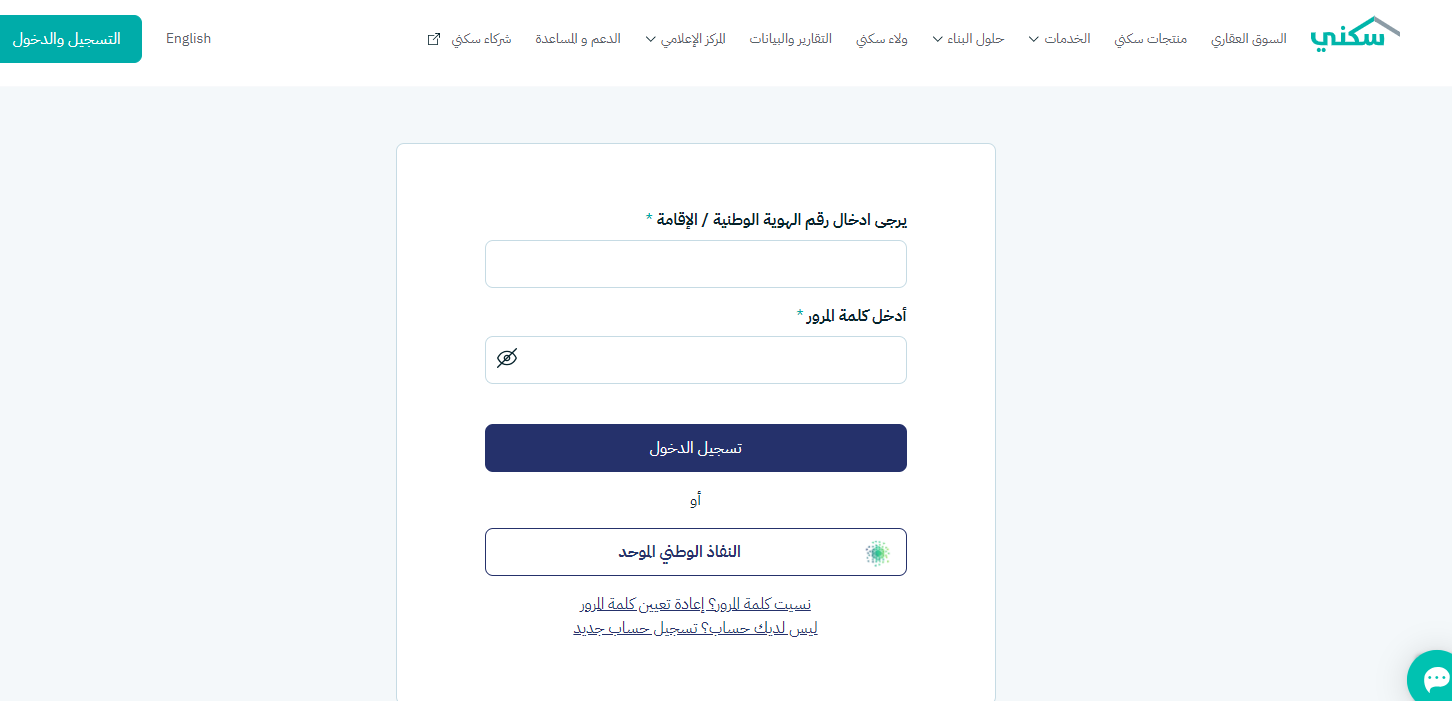Open التقارير والبيانات menu item
Screen dimensions: 1452x701
point(791,39)
